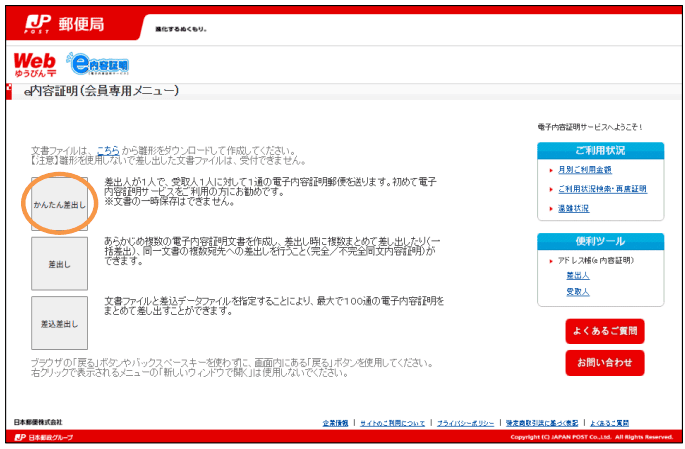The height and width of the screenshot is (449, 685).
Task: Open the こちら template download link
Action: (108, 151)
